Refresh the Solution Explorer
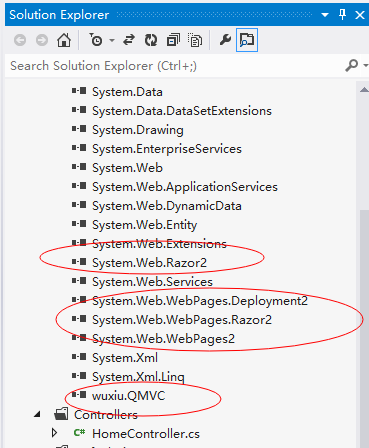Image resolution: width=369 pixels, height=448 pixels. coord(151,40)
